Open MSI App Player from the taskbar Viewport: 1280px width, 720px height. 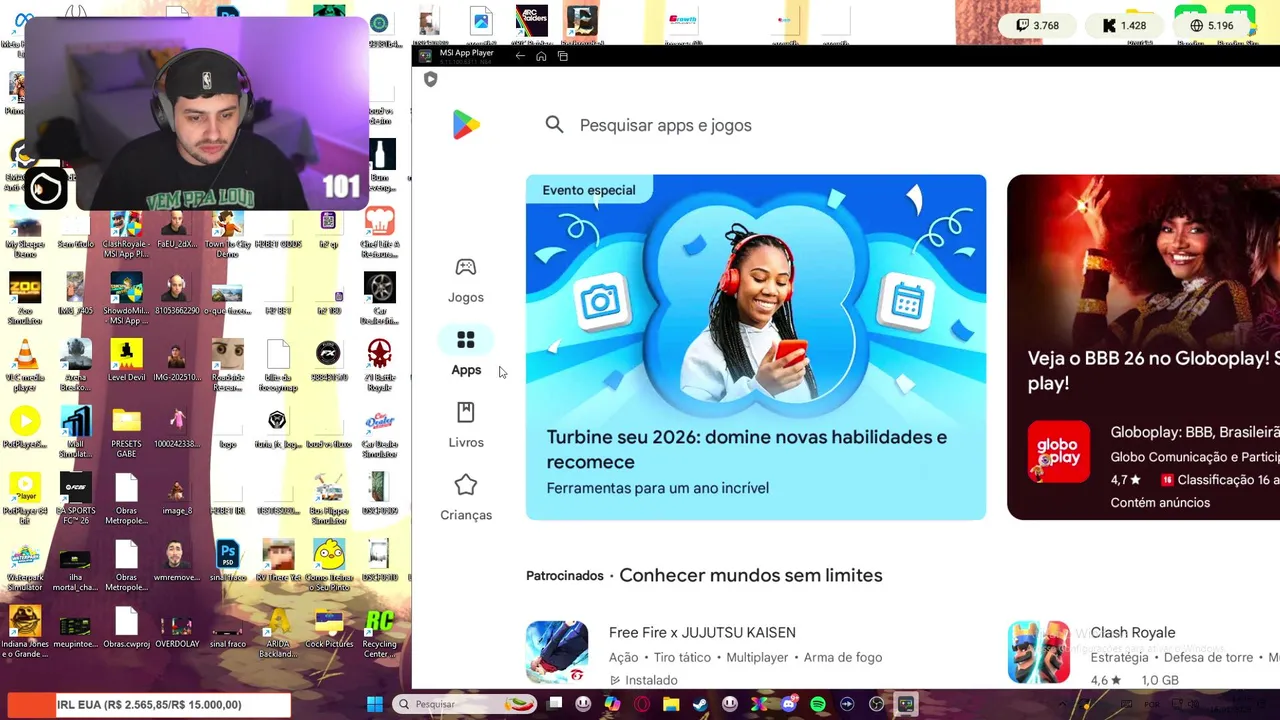click(x=906, y=704)
